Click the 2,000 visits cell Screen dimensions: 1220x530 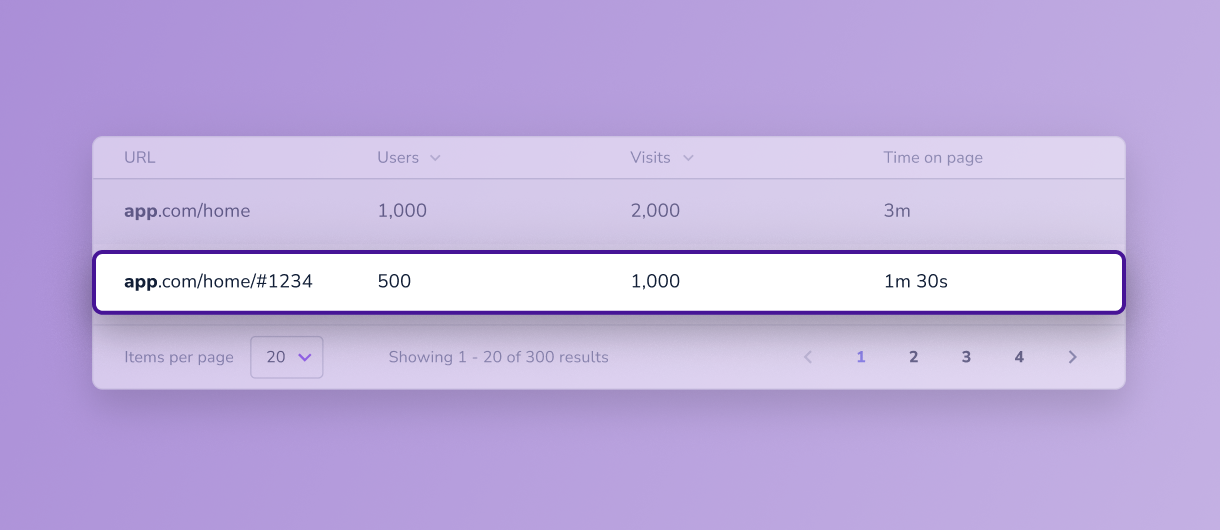click(x=655, y=211)
